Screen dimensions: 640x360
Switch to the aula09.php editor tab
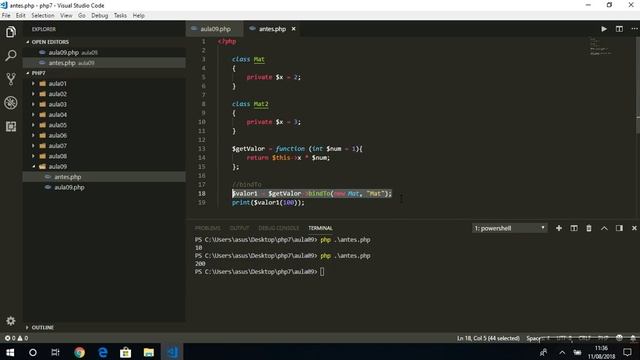pyautogui.click(x=214, y=29)
